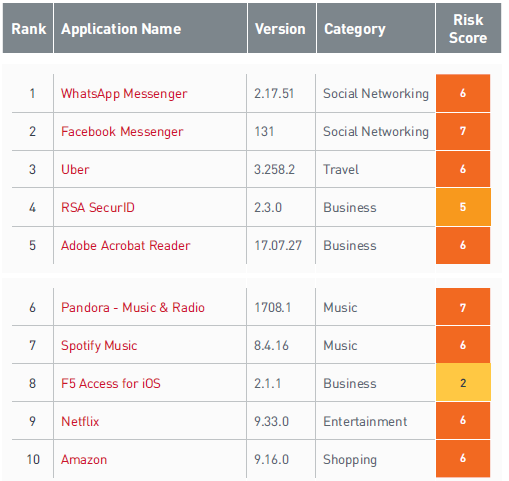Select the Amazon app link
This screenshot has width=509, height=481.
tap(84, 459)
